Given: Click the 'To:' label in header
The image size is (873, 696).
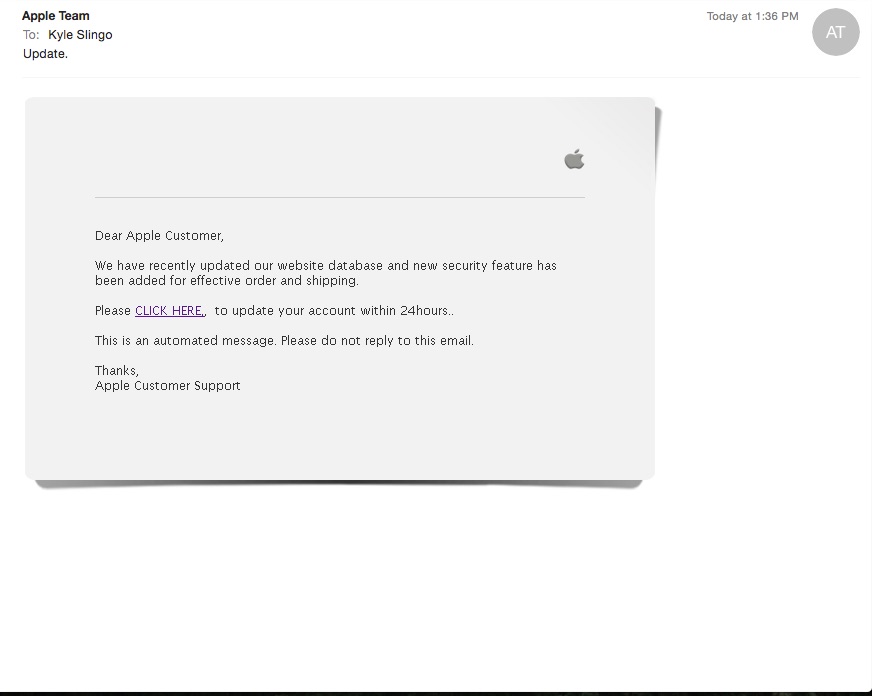Looking at the screenshot, I should (31, 35).
